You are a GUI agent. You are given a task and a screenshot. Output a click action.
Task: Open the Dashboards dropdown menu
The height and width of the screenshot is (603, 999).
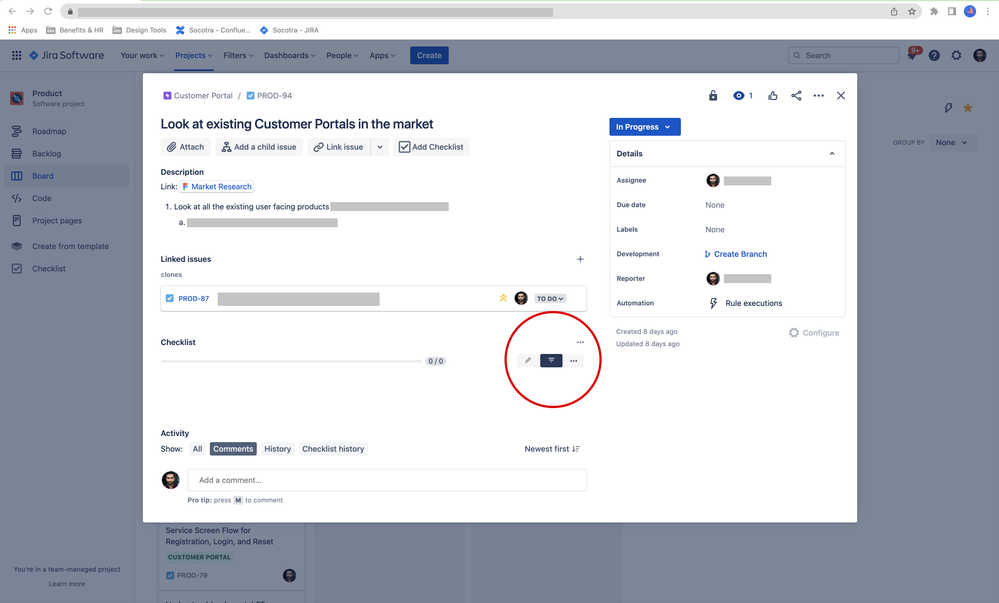point(290,55)
